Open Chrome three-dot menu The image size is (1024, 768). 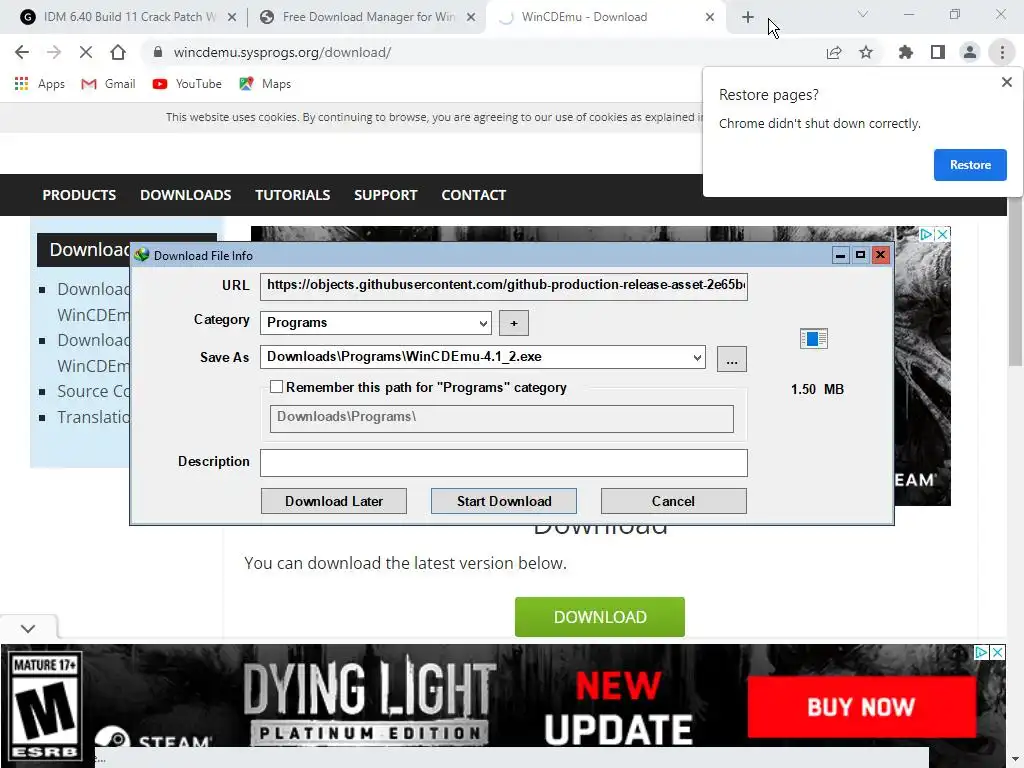click(1002, 52)
